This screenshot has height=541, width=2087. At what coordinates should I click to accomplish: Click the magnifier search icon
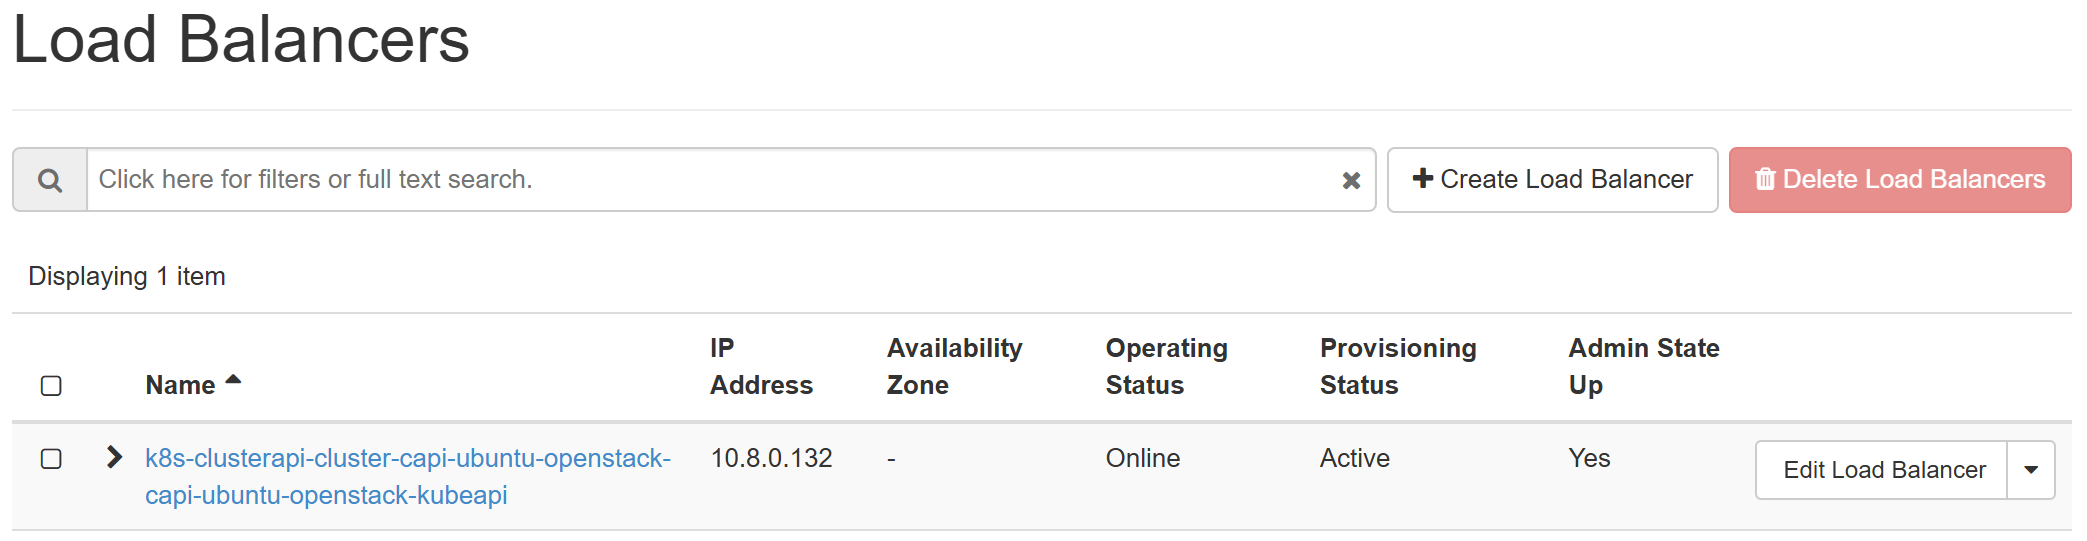50,180
